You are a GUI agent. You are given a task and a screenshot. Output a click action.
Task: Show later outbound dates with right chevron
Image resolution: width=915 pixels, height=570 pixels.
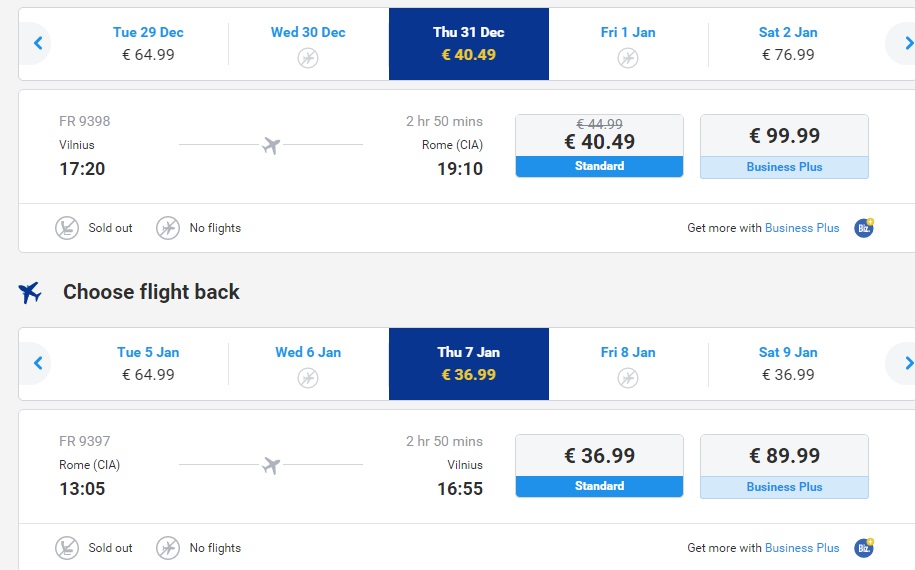[907, 43]
